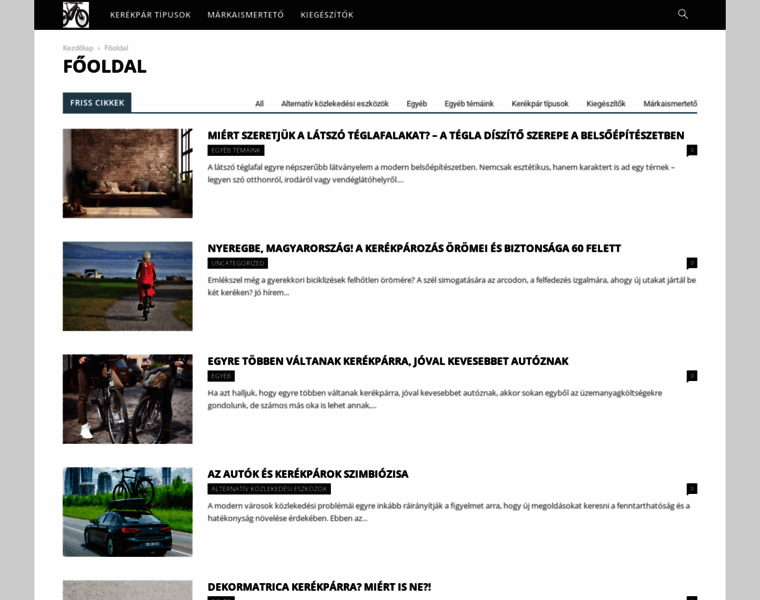Open the Kiegészítők menu item
The width and height of the screenshot is (760, 600).
click(x=327, y=15)
